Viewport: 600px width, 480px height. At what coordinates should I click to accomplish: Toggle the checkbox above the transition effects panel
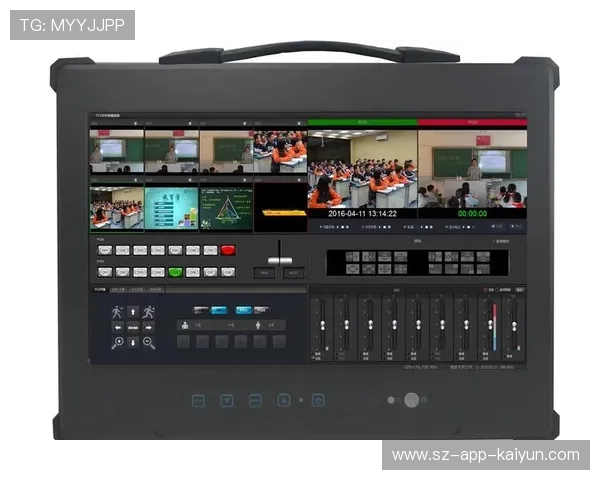point(494,241)
